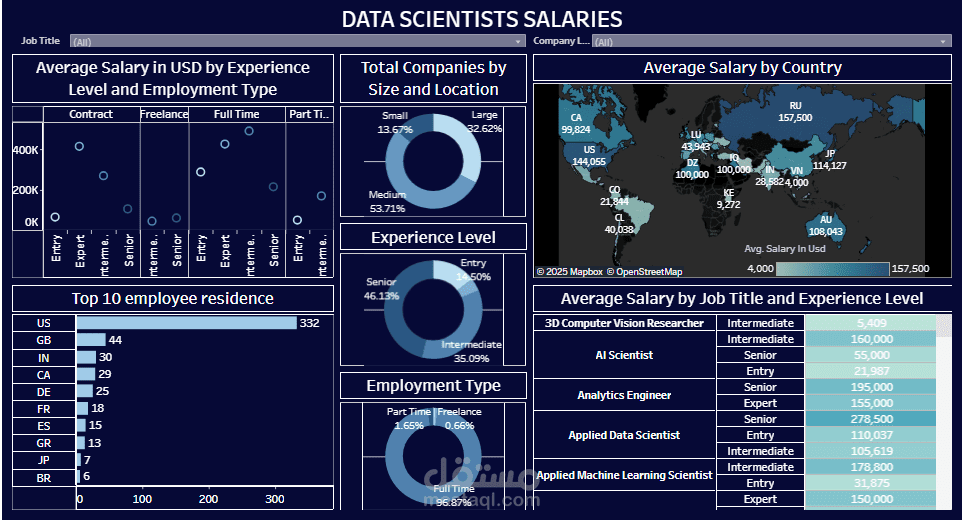This screenshot has width=964, height=520.
Task: Click the Contract Expert data point near 400K
Action: [x=79, y=146]
